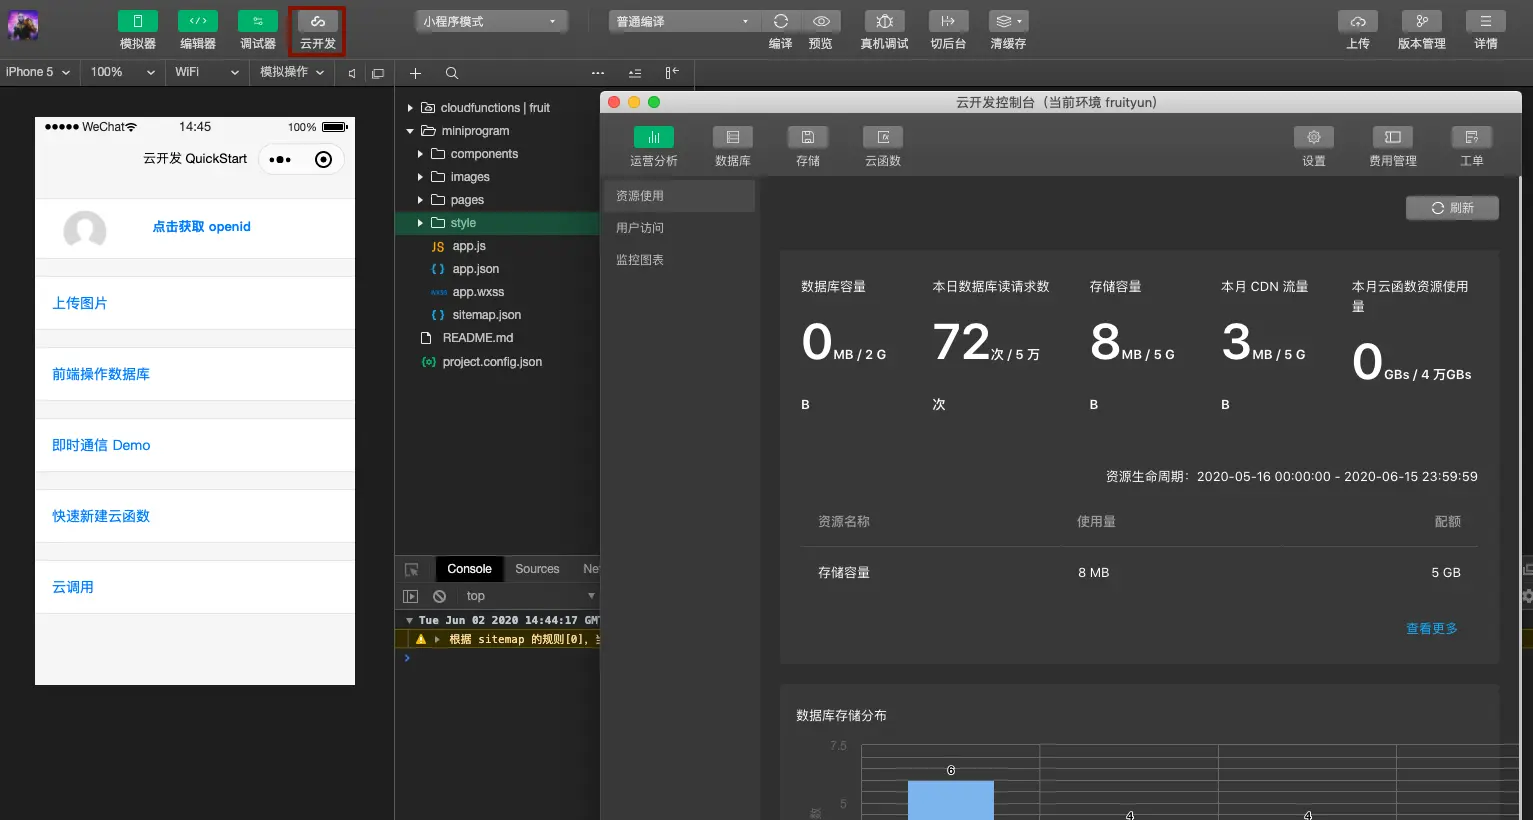Expand the images folder
1533x820 pixels.
[x=420, y=177]
